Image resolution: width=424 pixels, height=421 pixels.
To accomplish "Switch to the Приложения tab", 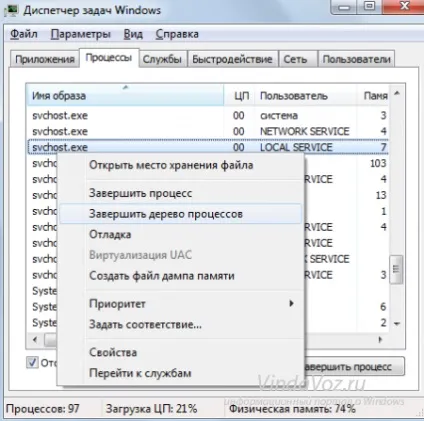I will click(45, 59).
